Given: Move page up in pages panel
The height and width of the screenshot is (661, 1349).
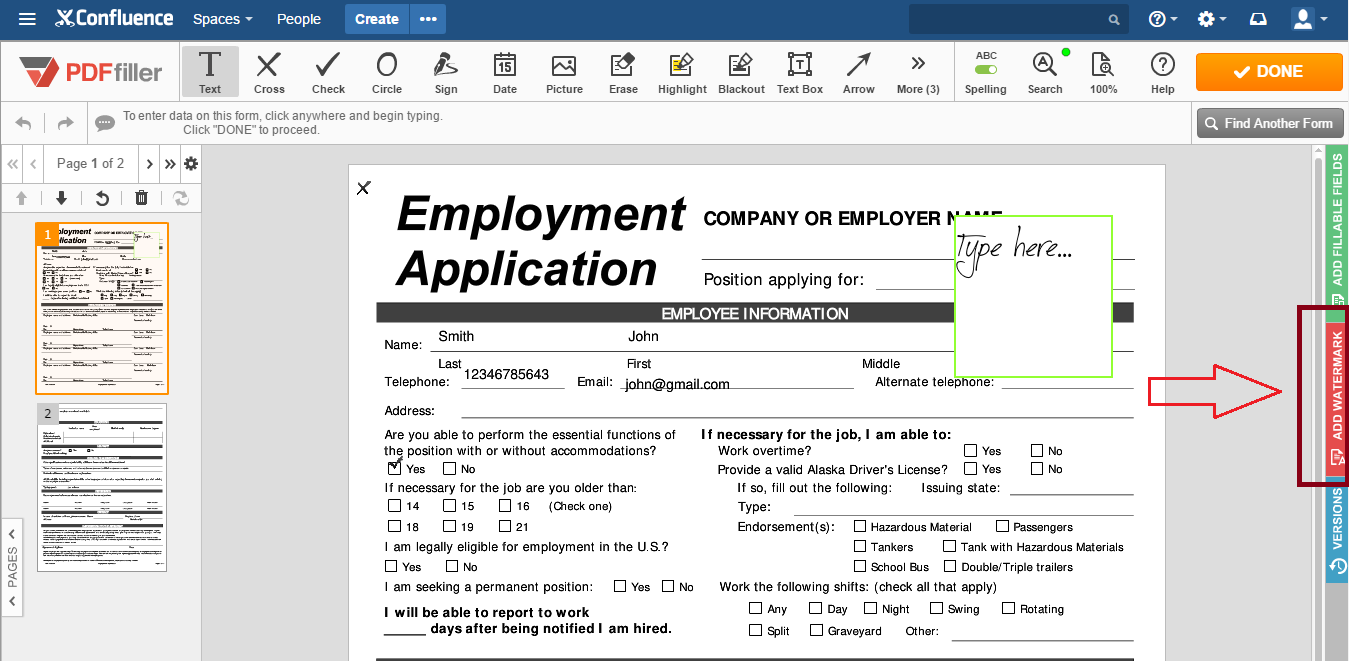Looking at the screenshot, I should pyautogui.click(x=21, y=198).
